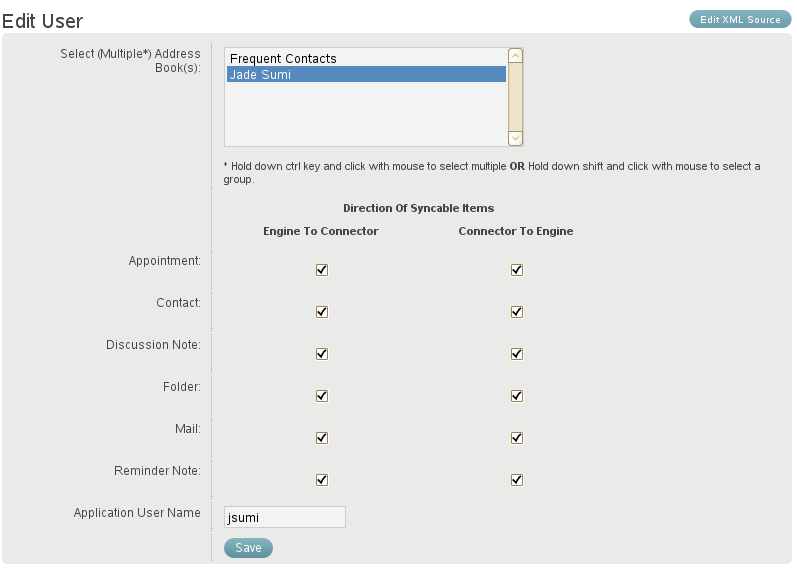Click the Application User Name field

point(285,517)
